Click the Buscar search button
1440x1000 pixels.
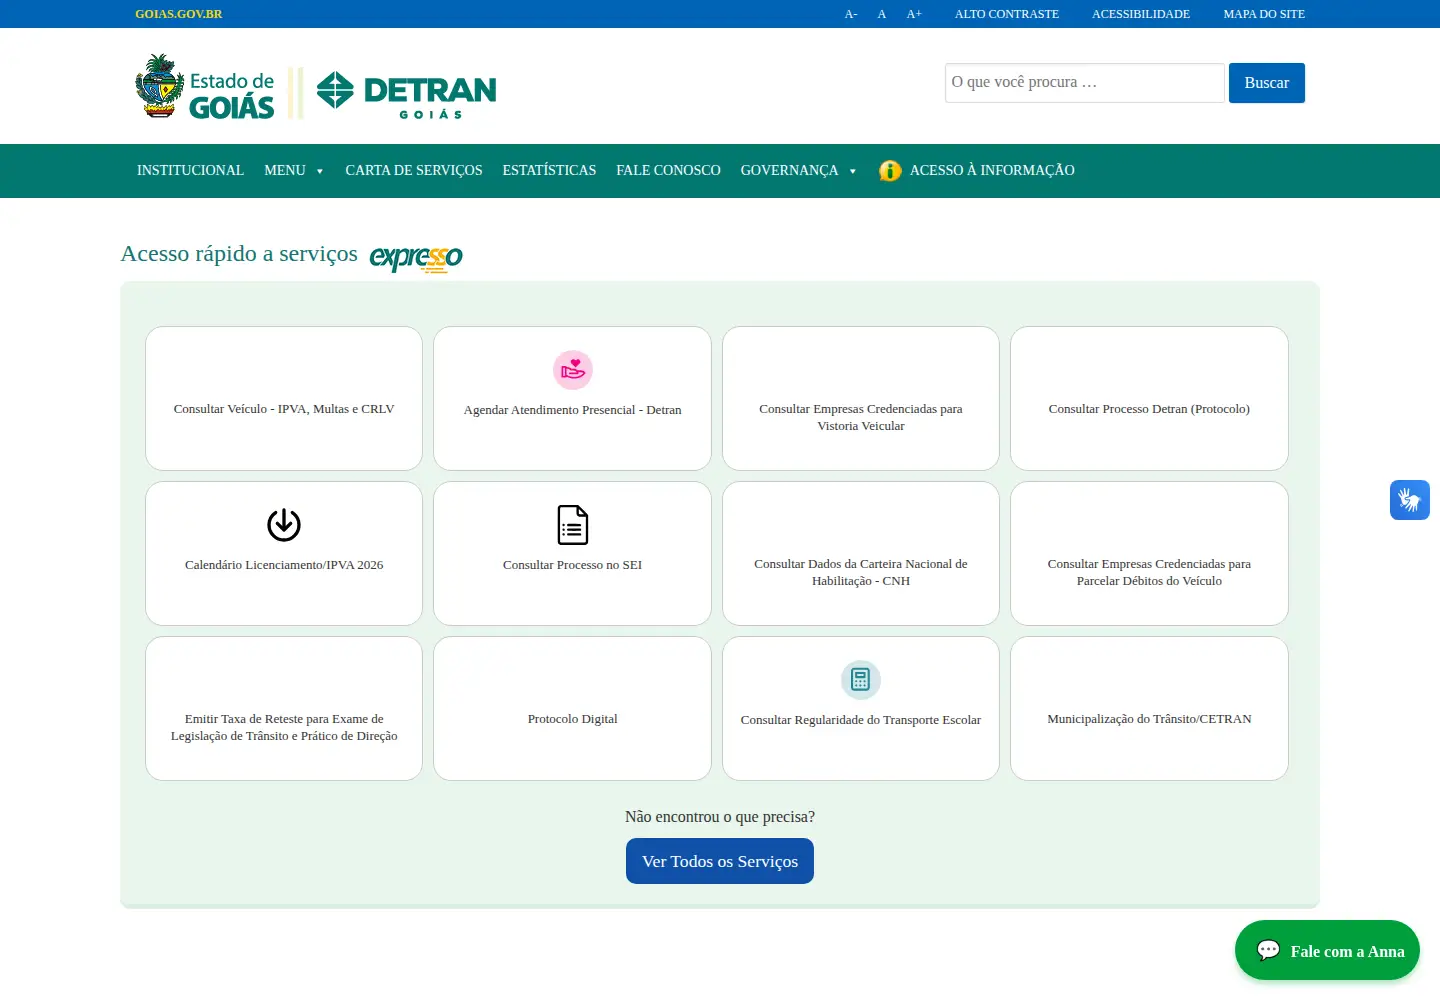(1266, 83)
